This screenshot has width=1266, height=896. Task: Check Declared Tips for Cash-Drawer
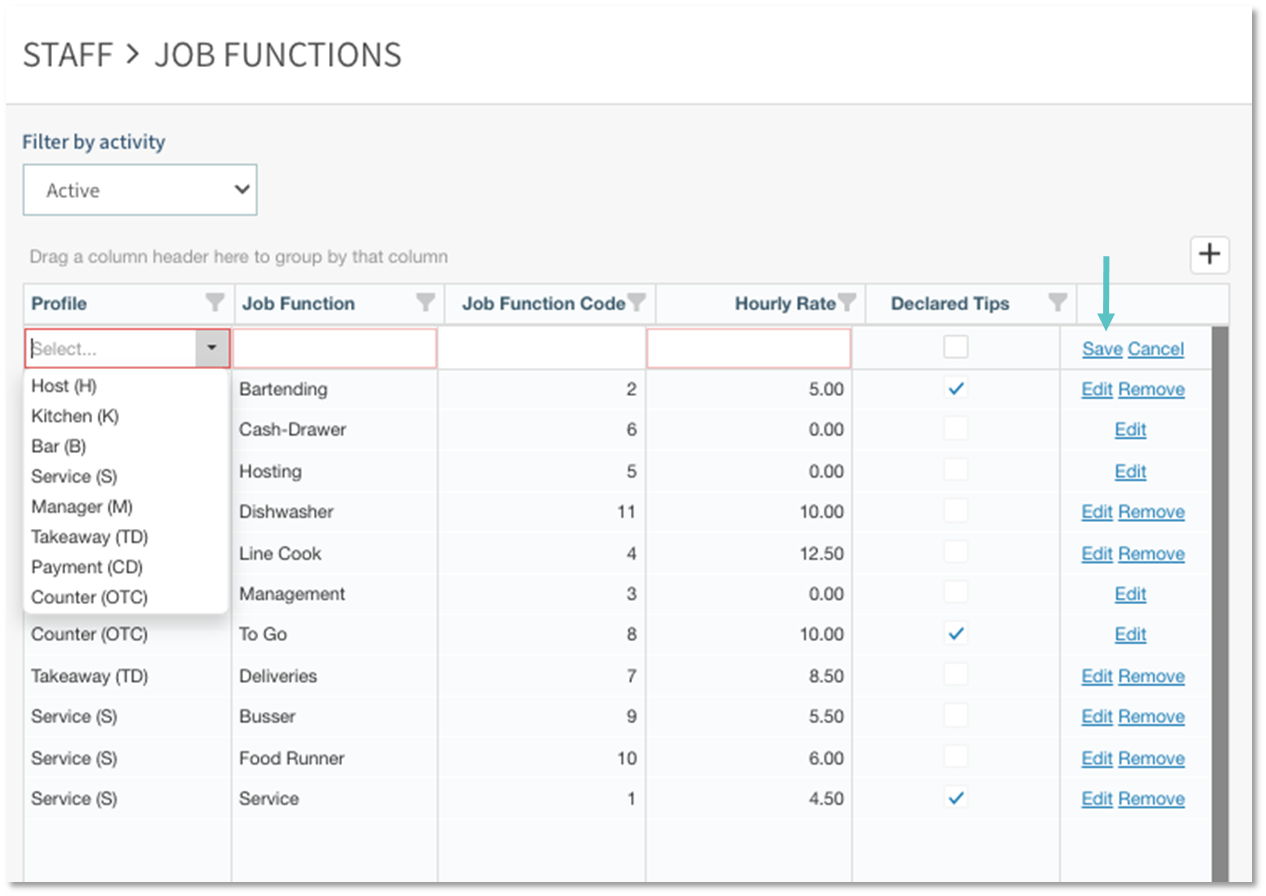[956, 429]
